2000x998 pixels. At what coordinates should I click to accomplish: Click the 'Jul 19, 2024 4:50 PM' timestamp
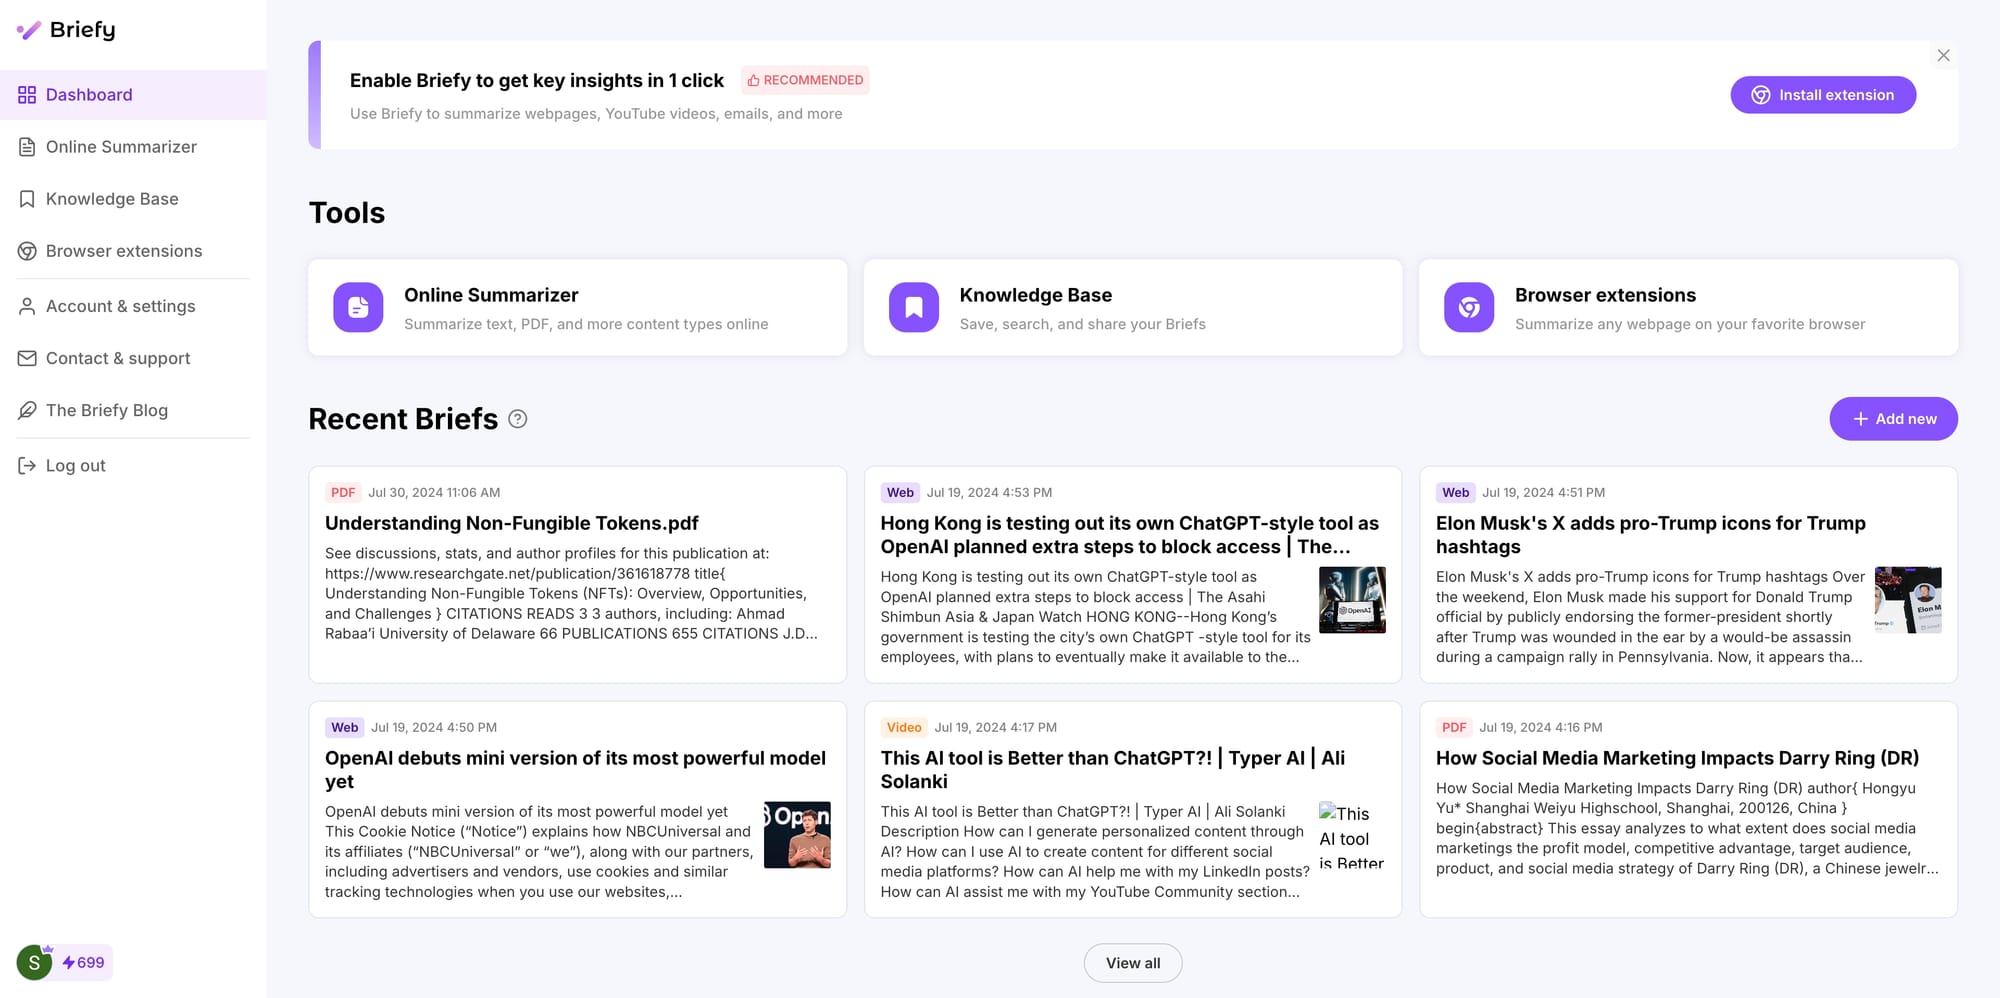434,727
